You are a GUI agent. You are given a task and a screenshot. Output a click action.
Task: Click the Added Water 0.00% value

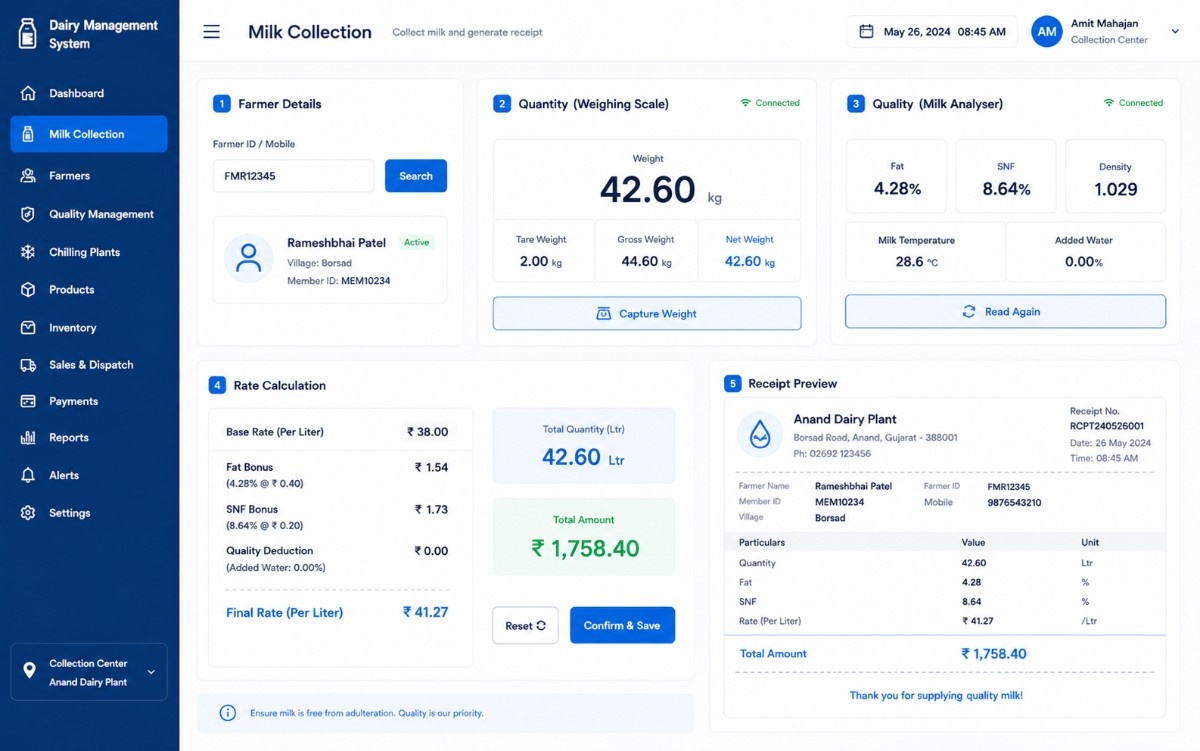click(x=1084, y=261)
